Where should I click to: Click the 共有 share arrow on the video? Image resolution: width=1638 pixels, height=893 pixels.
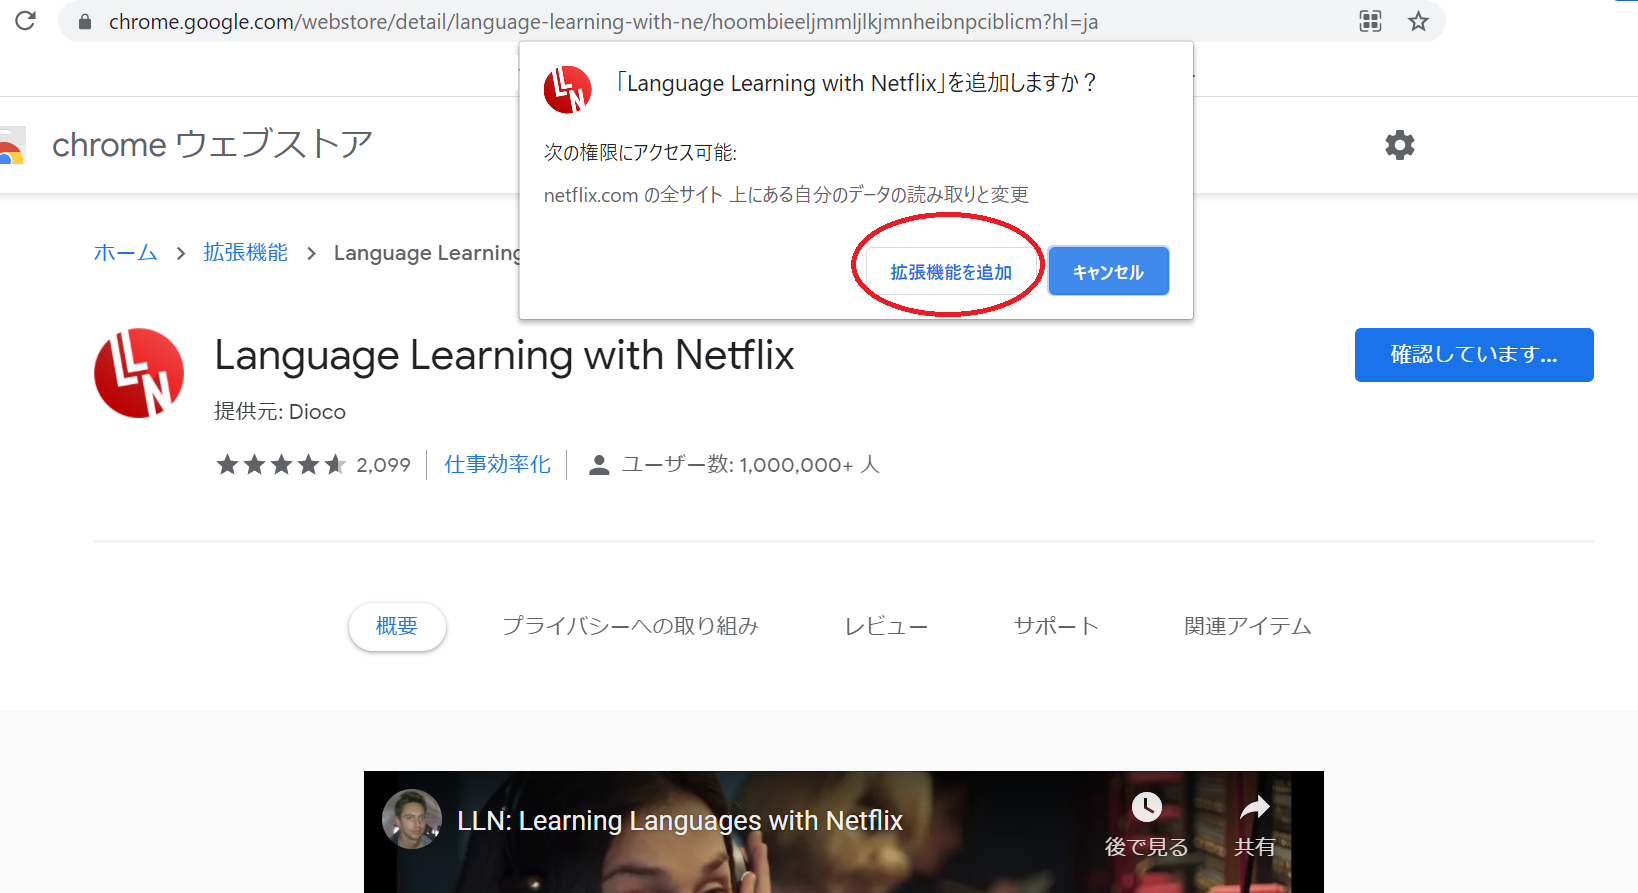click(1254, 807)
